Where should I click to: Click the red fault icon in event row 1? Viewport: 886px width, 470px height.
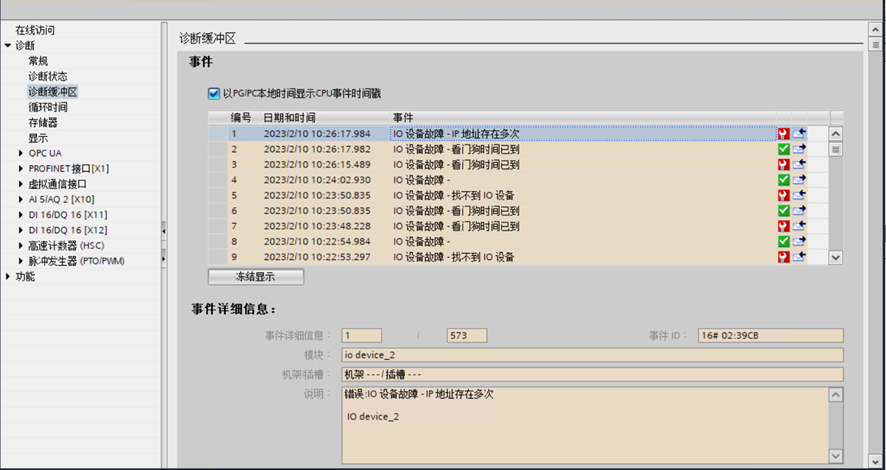coord(783,134)
